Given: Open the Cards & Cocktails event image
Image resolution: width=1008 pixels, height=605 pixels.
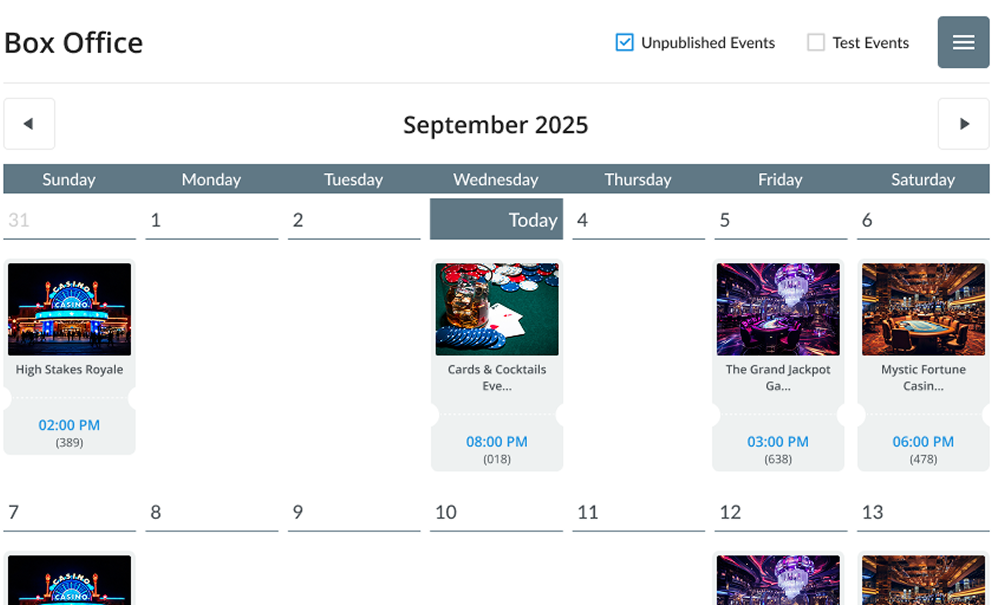Looking at the screenshot, I should pyautogui.click(x=496, y=308).
